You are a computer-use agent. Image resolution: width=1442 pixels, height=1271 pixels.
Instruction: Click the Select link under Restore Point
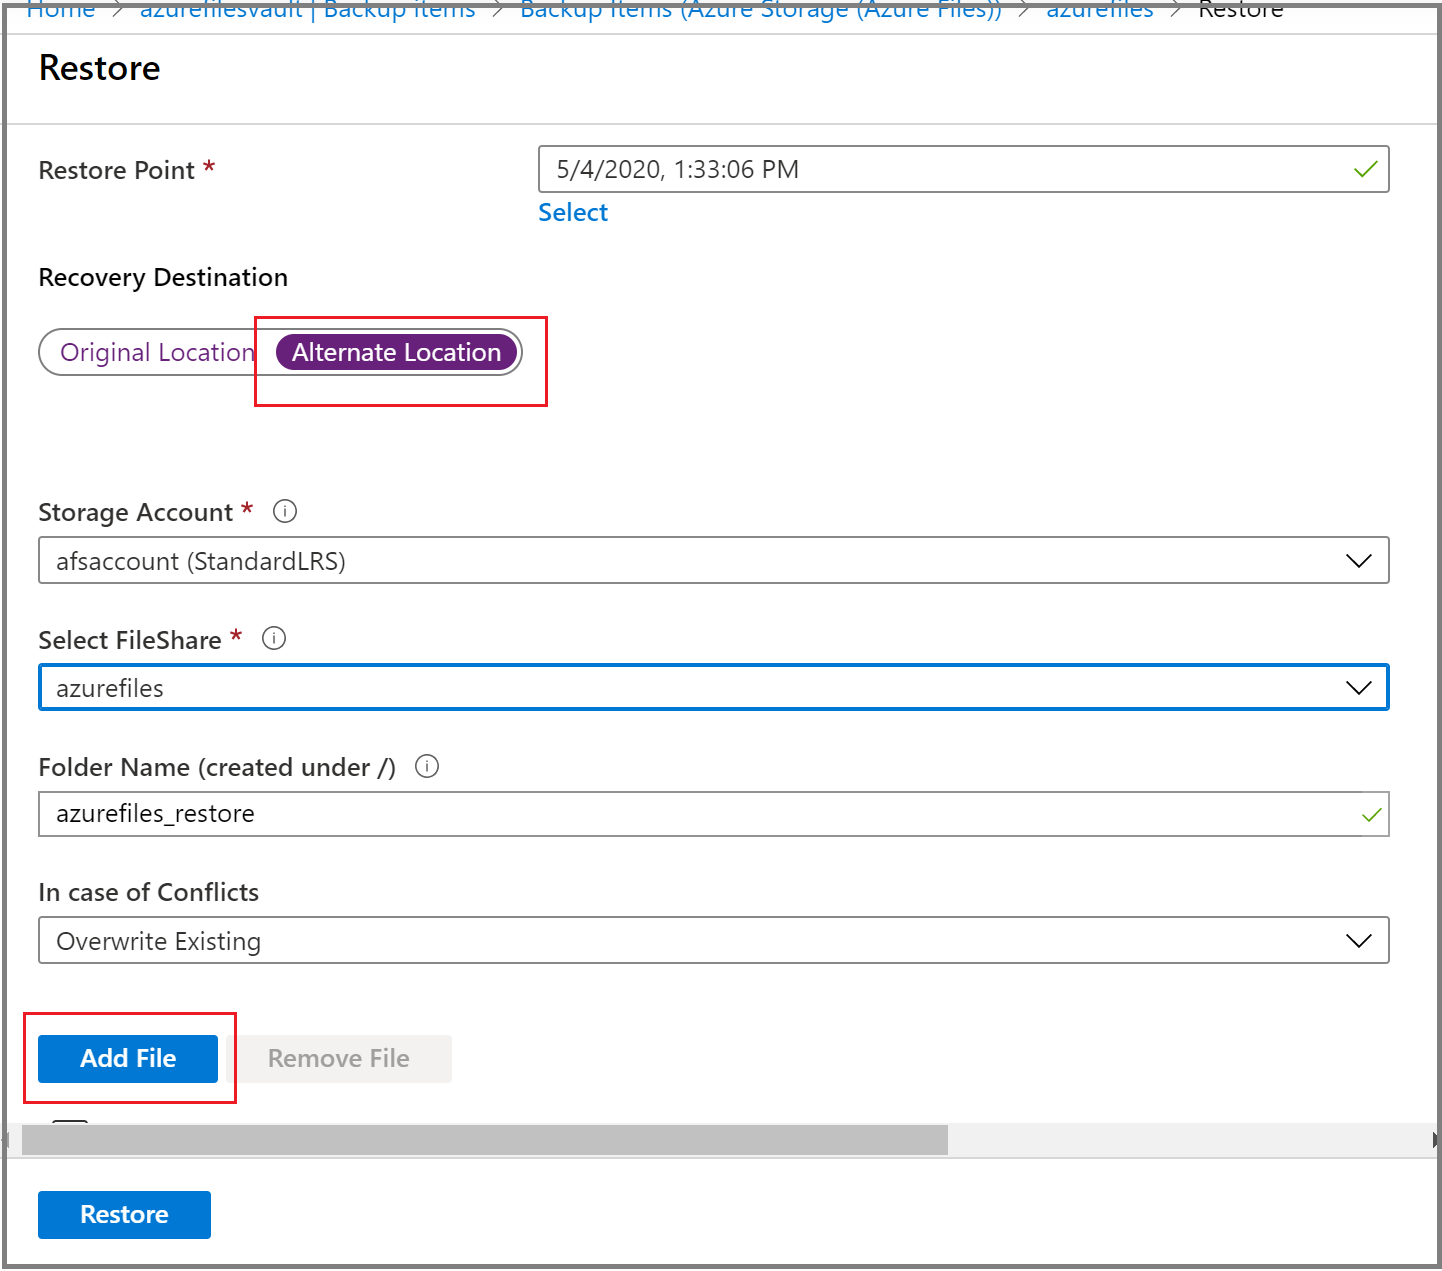572,212
